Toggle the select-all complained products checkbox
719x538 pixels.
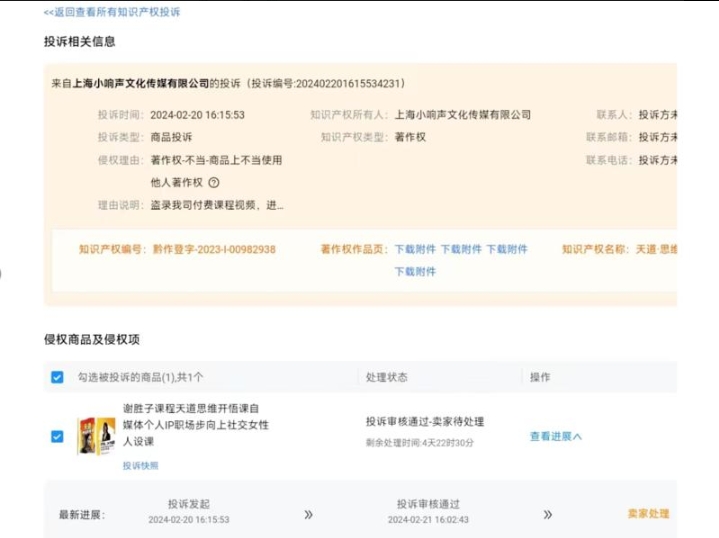click(57, 377)
